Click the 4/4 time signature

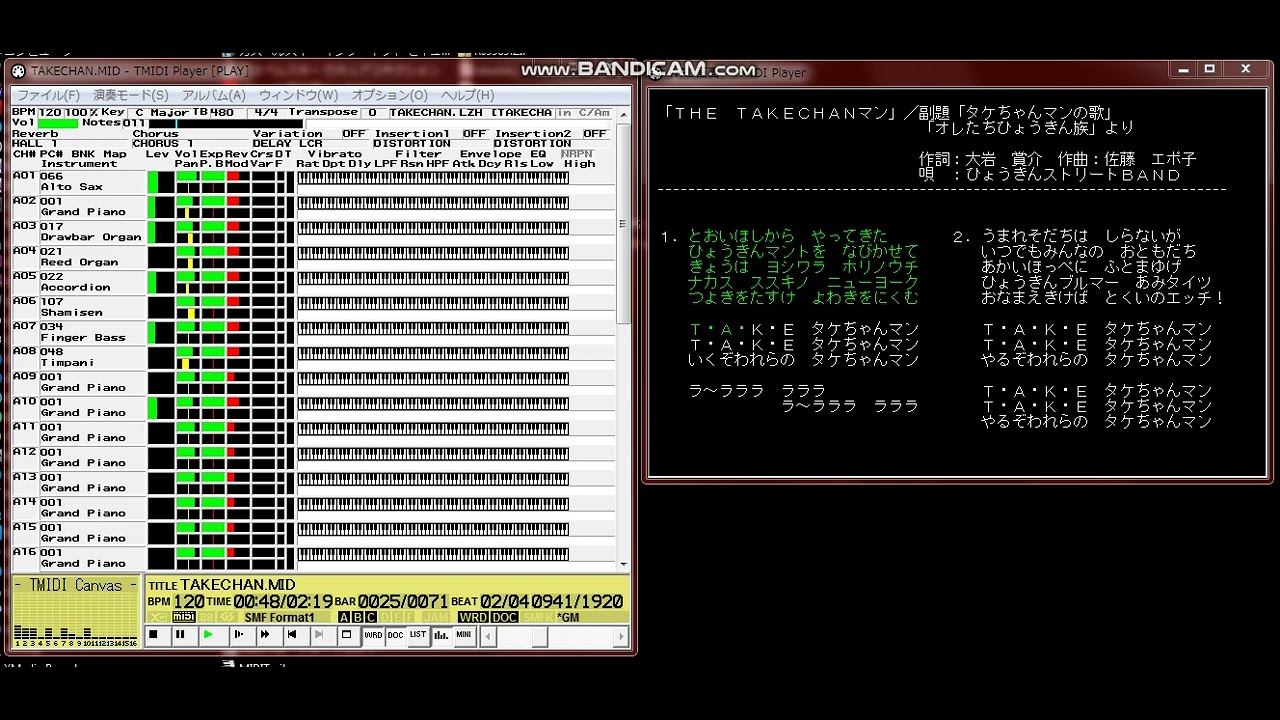click(x=267, y=113)
